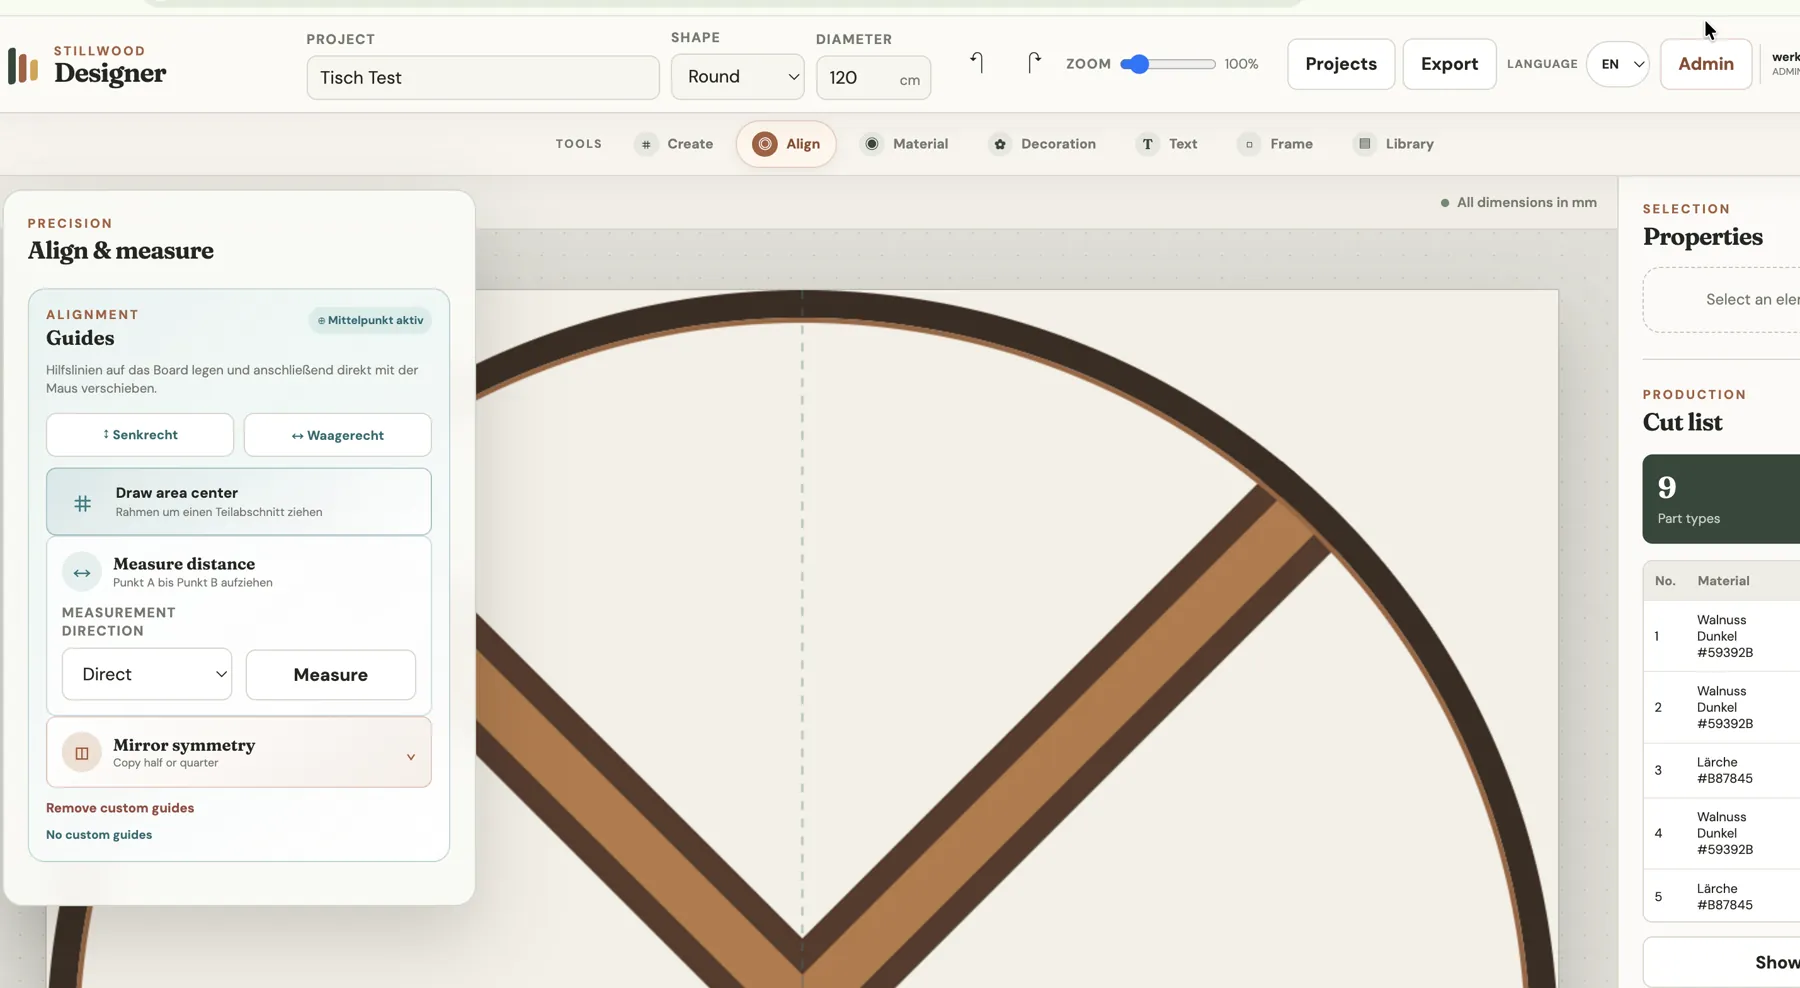Click the Diameter input field showing 120
The image size is (1800, 988).
click(x=874, y=78)
